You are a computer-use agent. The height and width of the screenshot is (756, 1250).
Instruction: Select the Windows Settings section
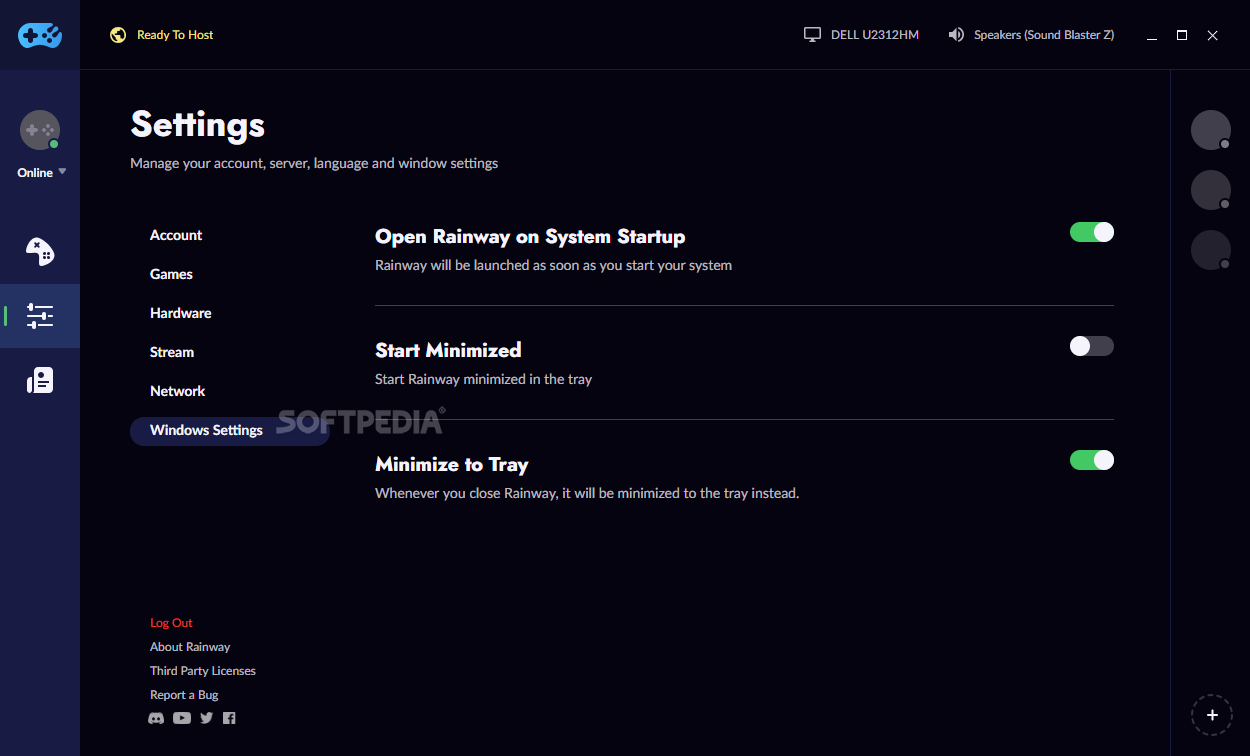tap(229, 430)
